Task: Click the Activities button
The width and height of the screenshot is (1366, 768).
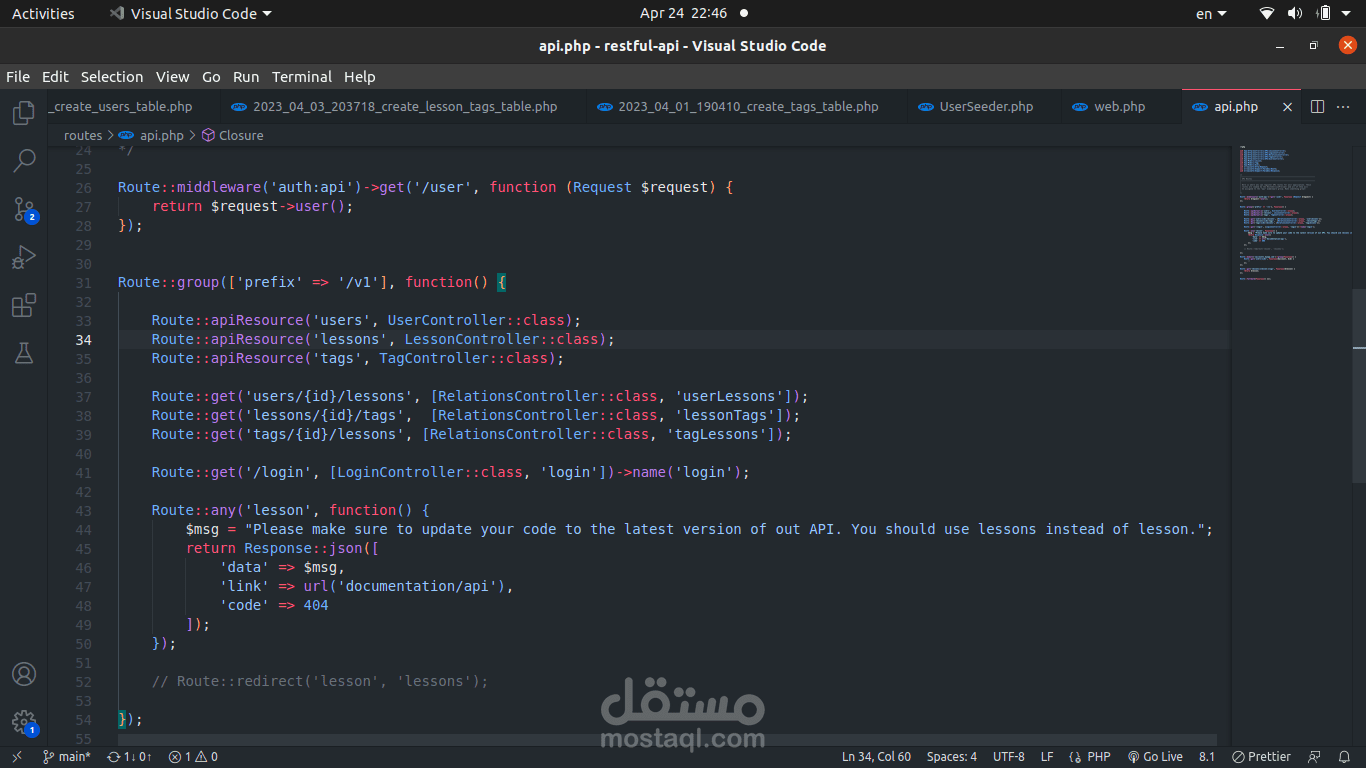Action: tap(43, 14)
